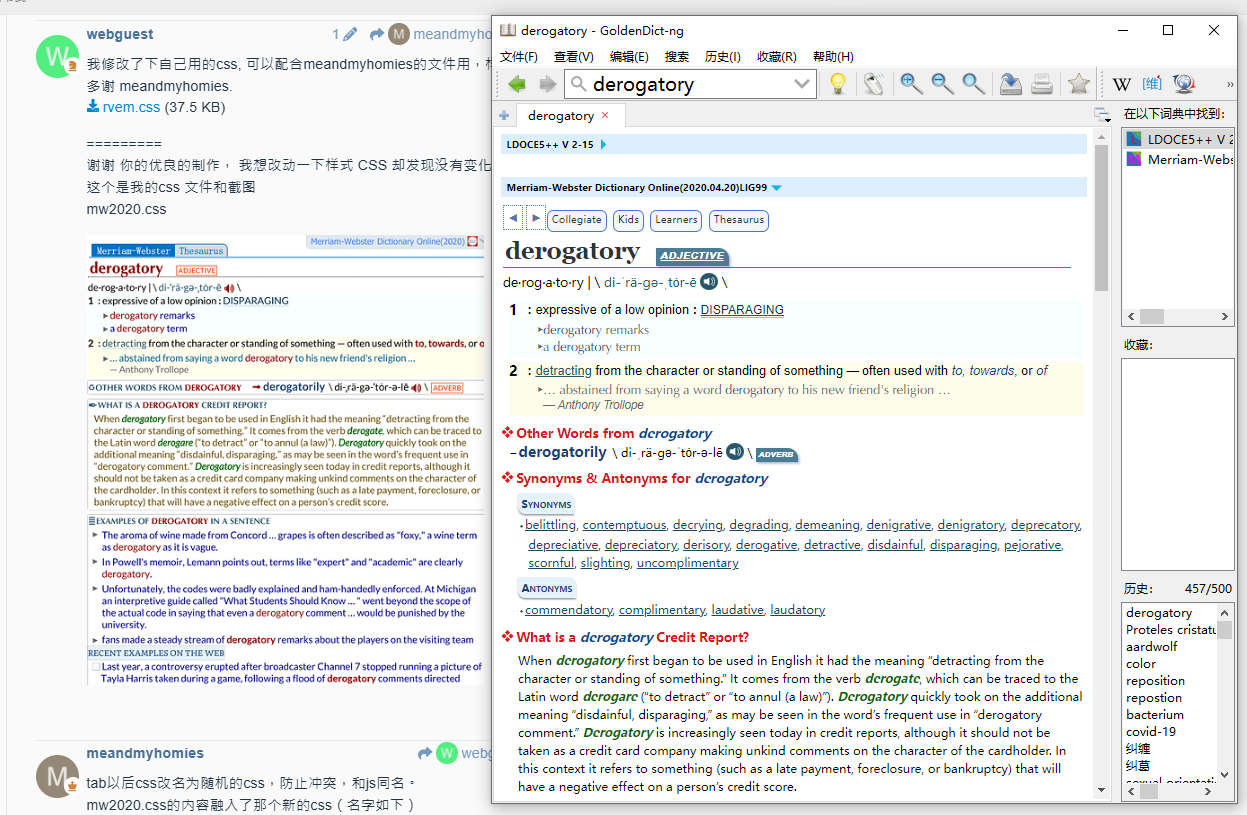Follow the DISPARAGING link
Viewport: 1247px width, 815px height.
[x=742, y=310]
